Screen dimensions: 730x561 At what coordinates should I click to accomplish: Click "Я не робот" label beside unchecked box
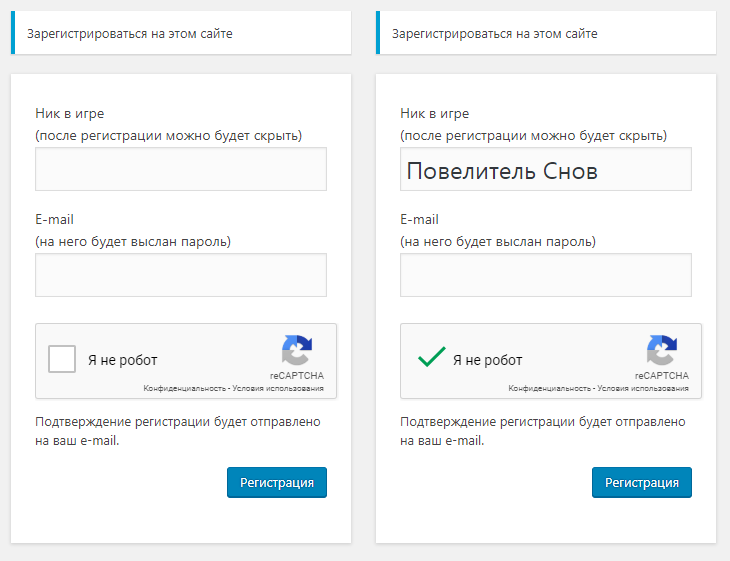pyautogui.click(x=123, y=360)
